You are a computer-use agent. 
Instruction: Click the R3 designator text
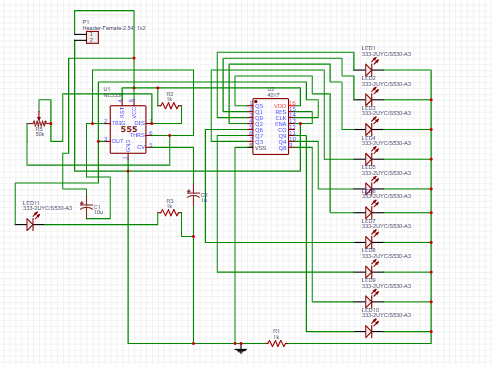[x=170, y=201]
